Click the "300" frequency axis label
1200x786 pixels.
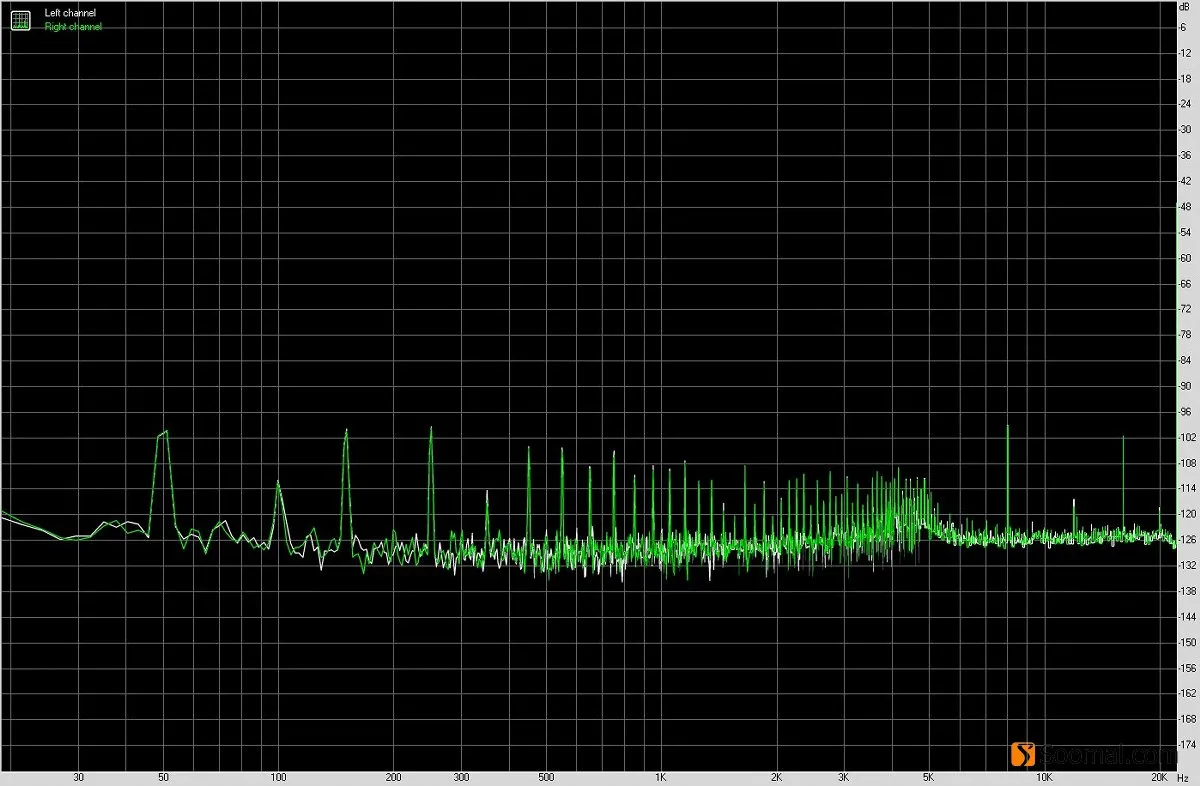pos(461,777)
